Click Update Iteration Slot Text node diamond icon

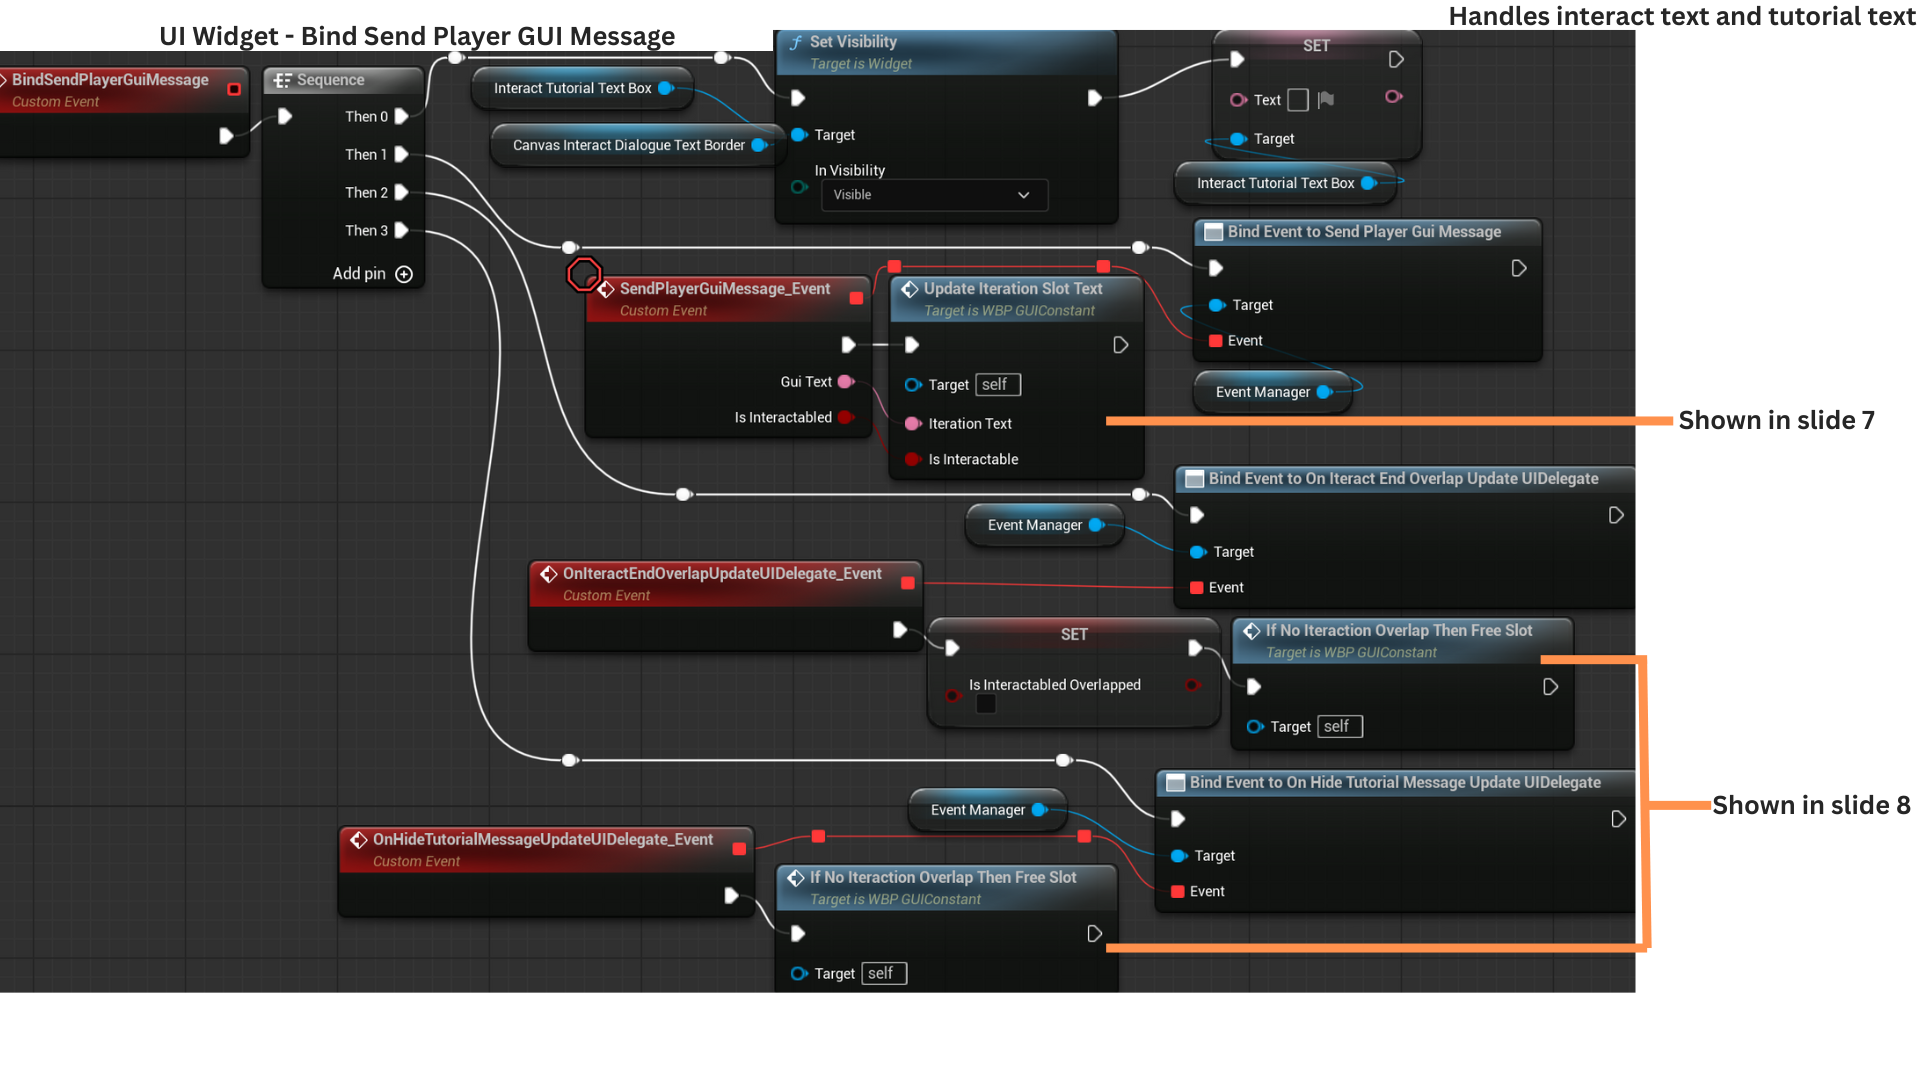pyautogui.click(x=910, y=289)
